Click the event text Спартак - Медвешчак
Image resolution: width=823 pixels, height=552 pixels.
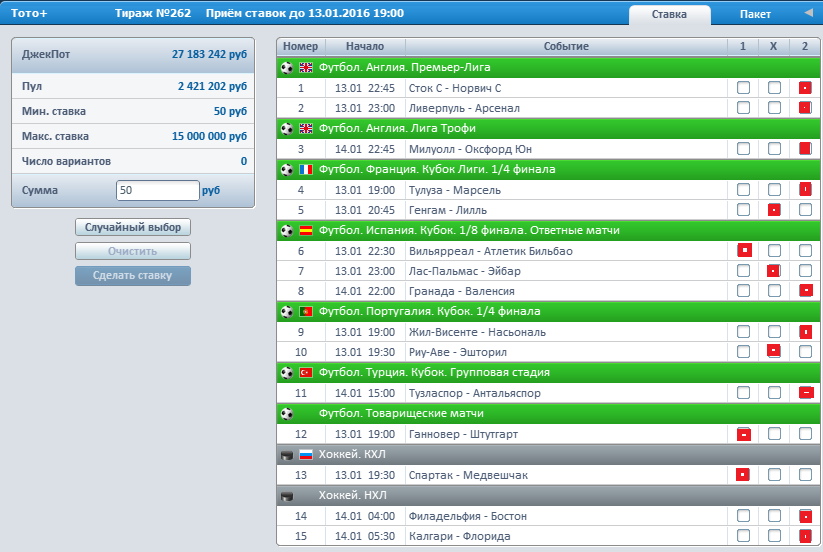[468, 475]
